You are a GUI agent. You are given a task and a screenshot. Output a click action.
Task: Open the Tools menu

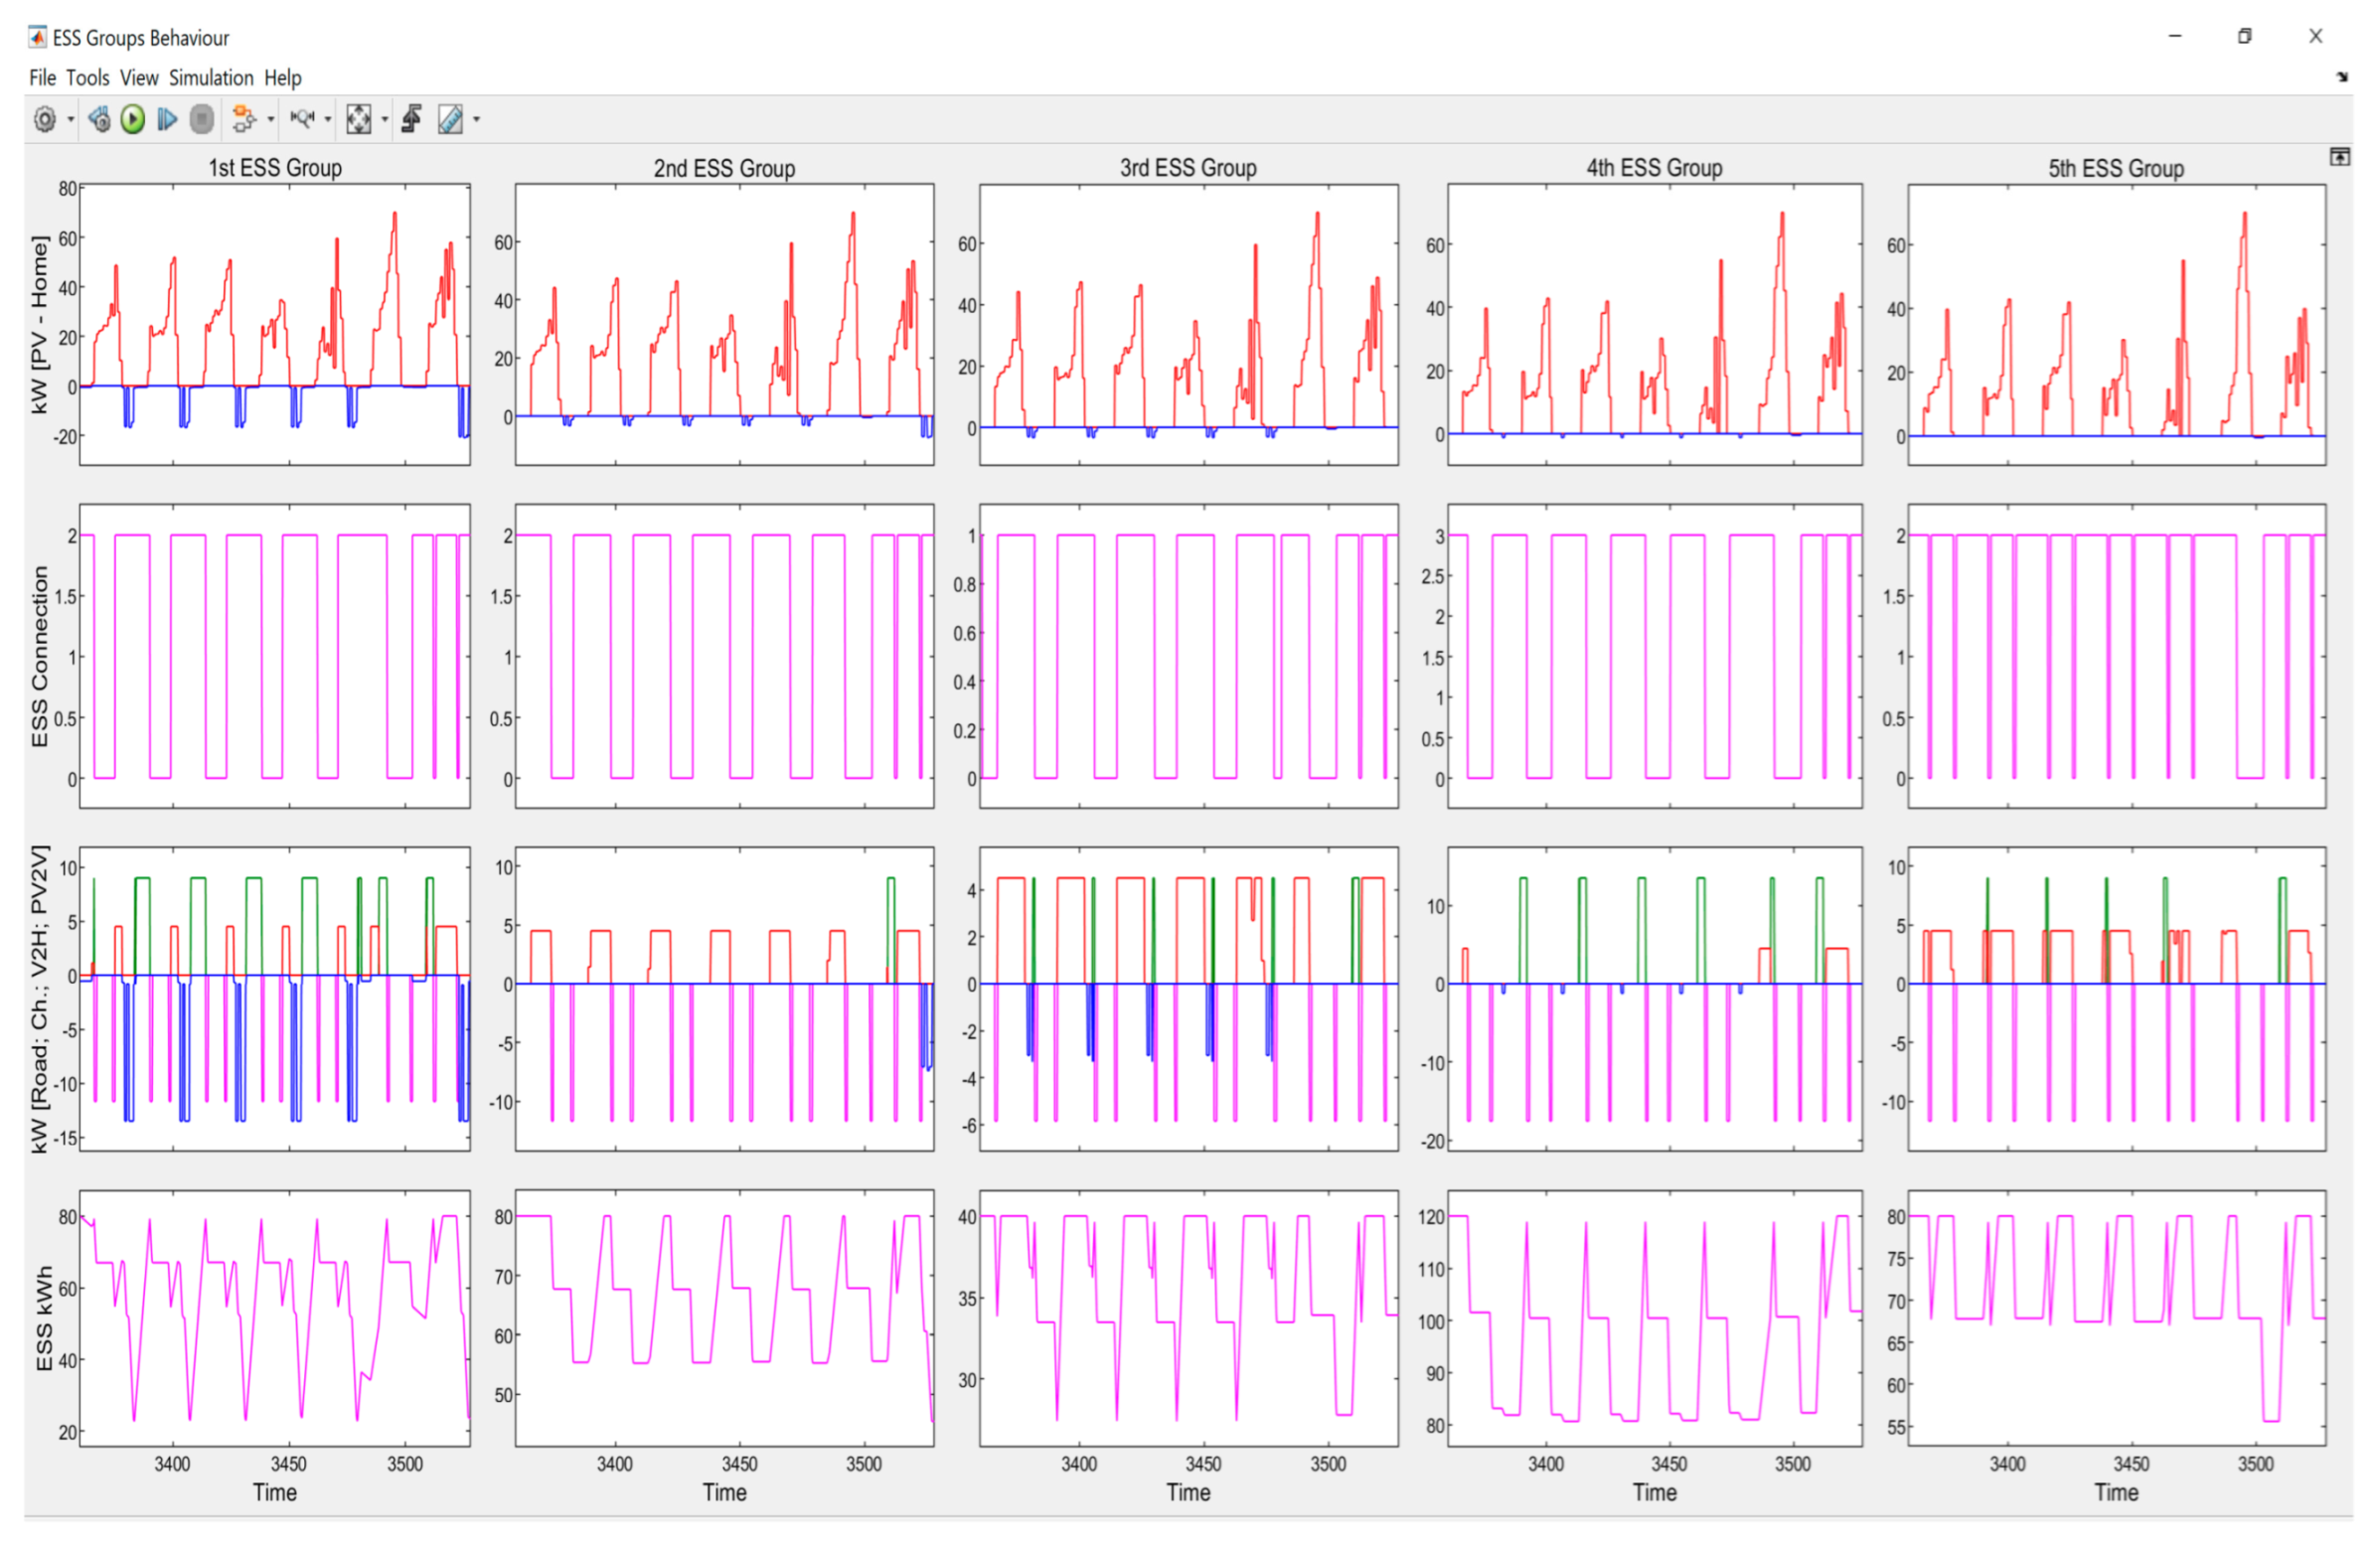(x=87, y=78)
